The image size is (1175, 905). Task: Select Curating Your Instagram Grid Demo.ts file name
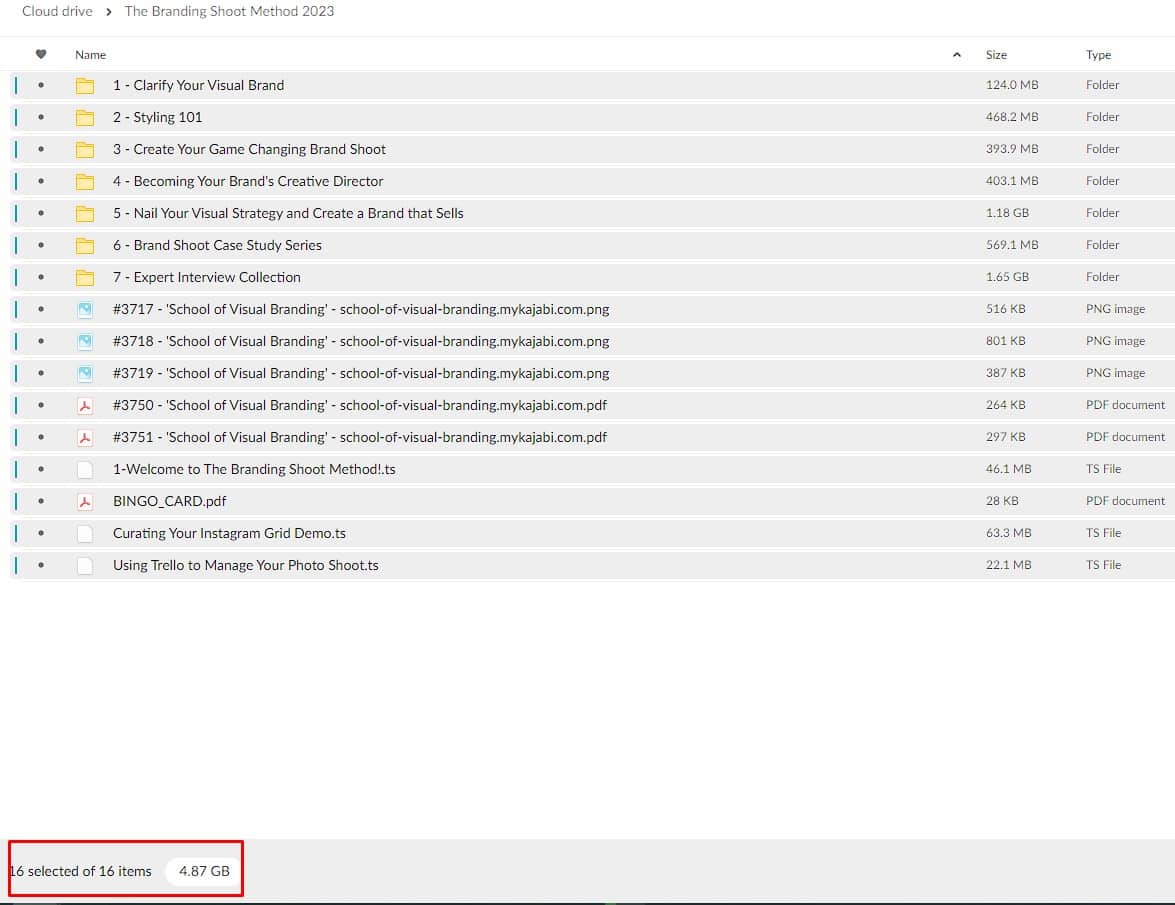coord(229,533)
